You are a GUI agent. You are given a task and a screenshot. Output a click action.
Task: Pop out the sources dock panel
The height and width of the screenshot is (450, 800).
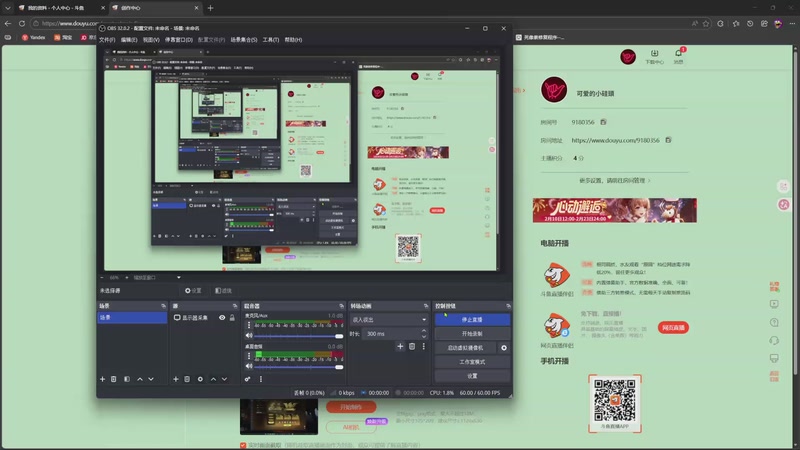click(235, 306)
